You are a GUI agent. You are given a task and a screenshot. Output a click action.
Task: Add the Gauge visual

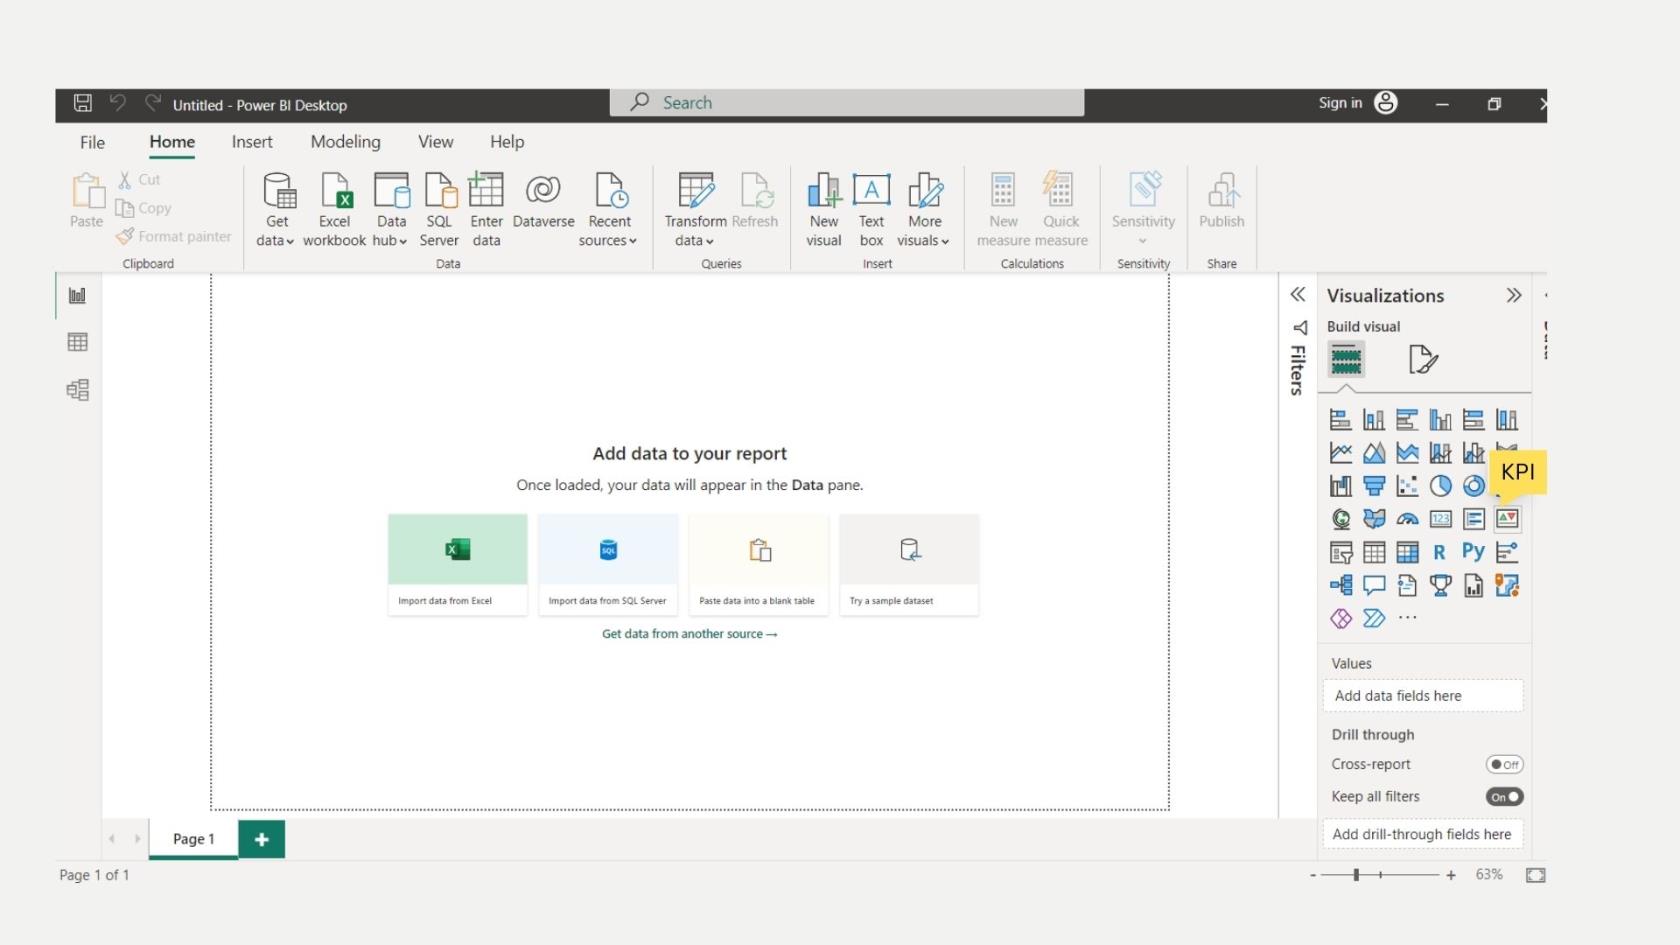(1407, 519)
